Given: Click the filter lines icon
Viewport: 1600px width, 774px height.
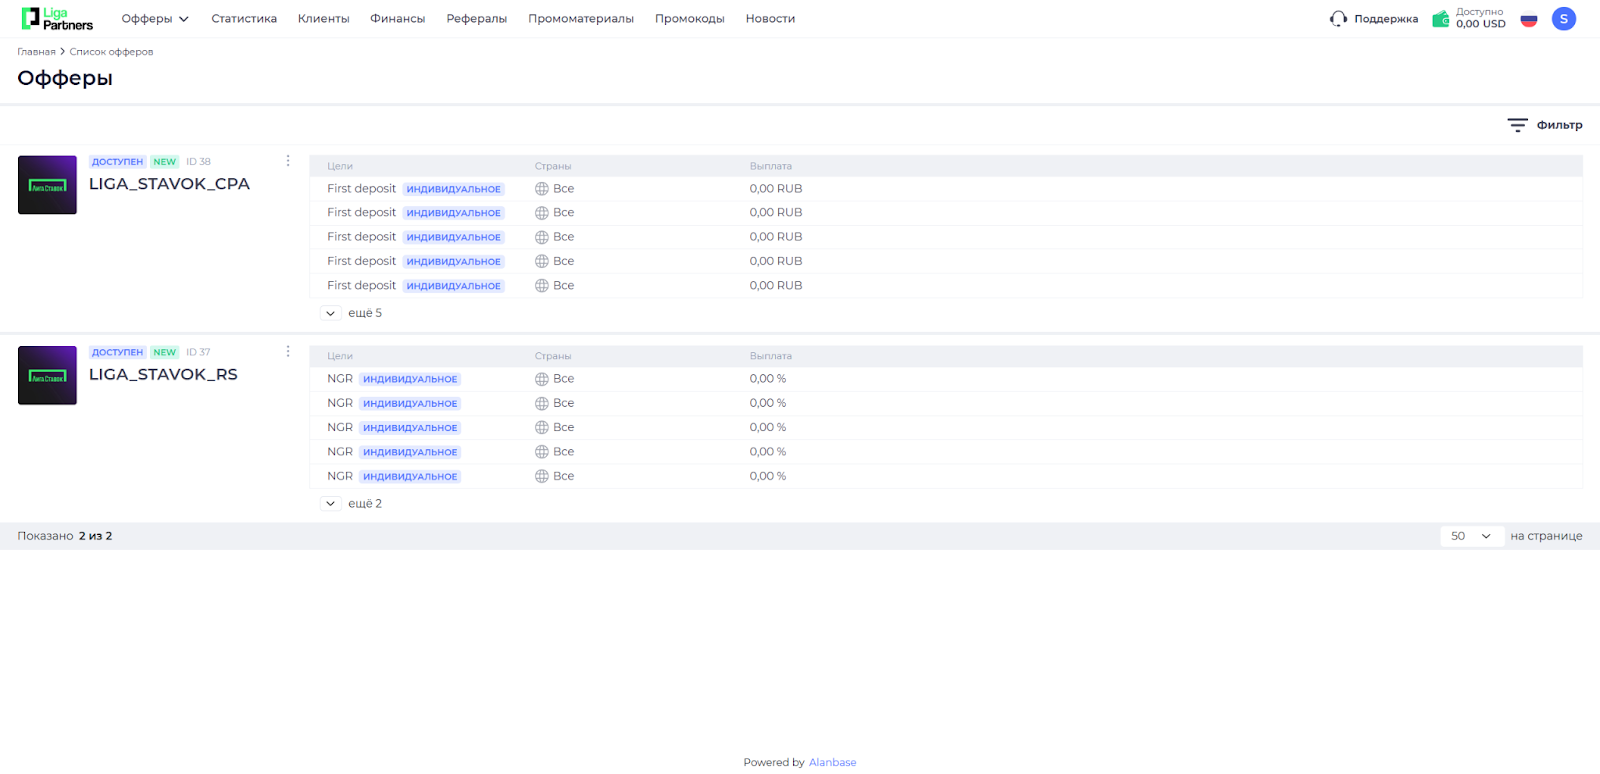Looking at the screenshot, I should pos(1517,125).
